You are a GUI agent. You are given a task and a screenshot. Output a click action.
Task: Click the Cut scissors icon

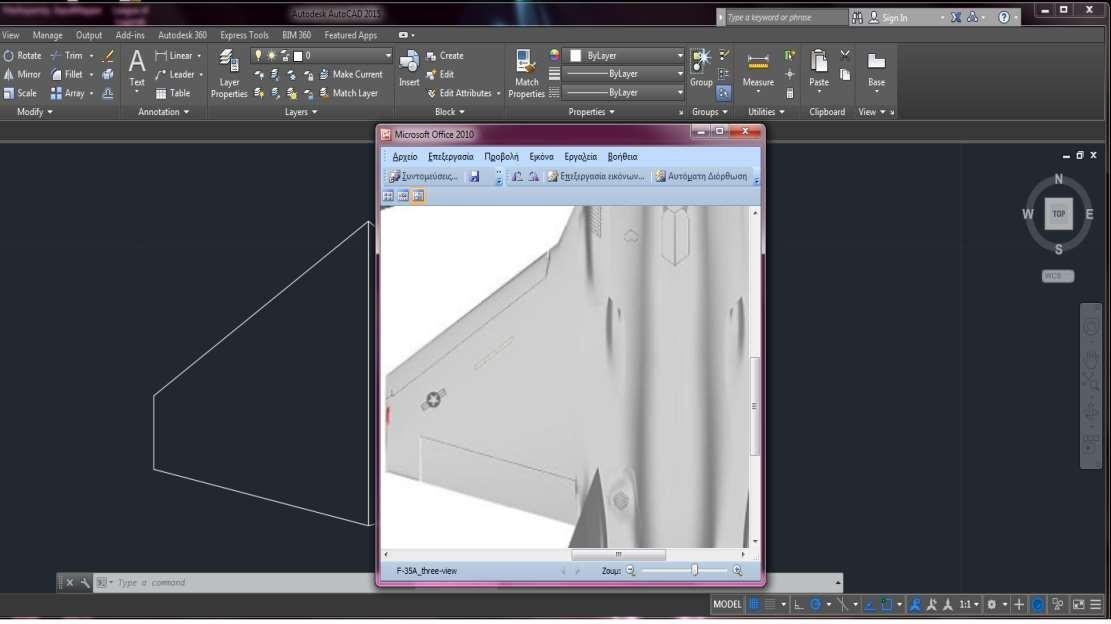point(845,55)
